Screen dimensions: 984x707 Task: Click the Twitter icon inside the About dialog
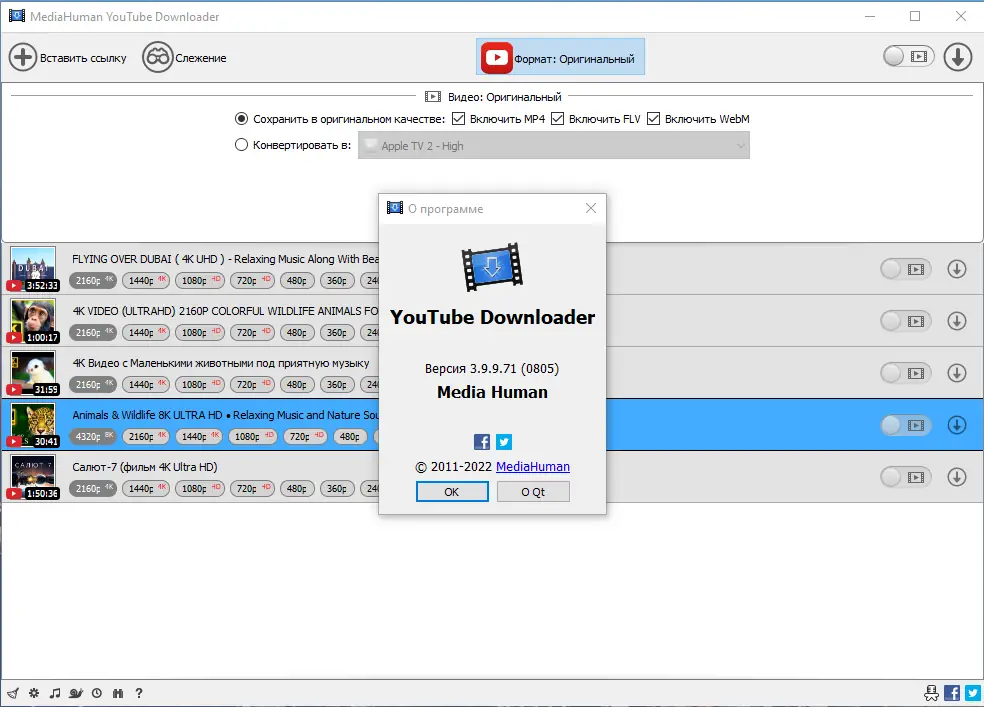(x=504, y=441)
